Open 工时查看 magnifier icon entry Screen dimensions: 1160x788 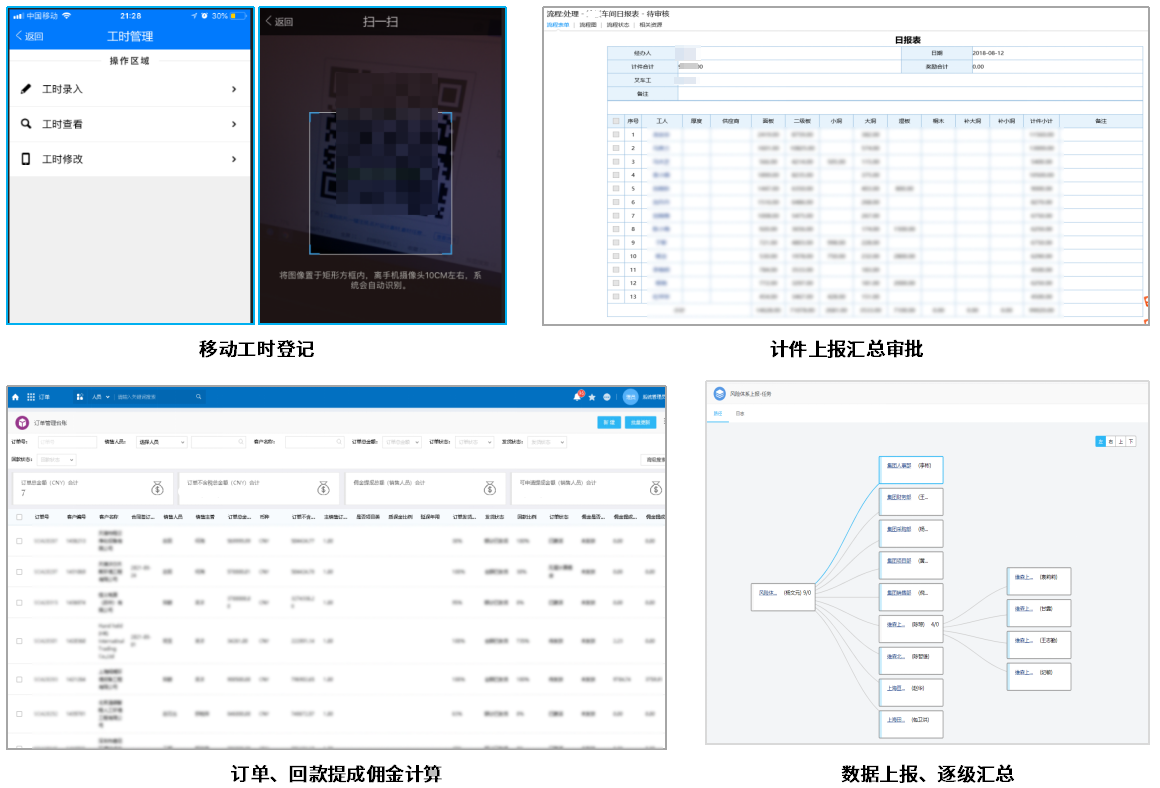(x=26, y=124)
